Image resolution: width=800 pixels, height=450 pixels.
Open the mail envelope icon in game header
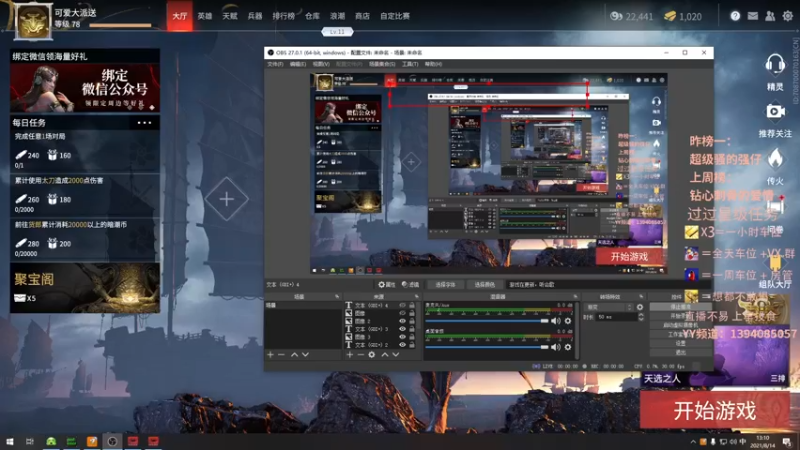click(753, 16)
